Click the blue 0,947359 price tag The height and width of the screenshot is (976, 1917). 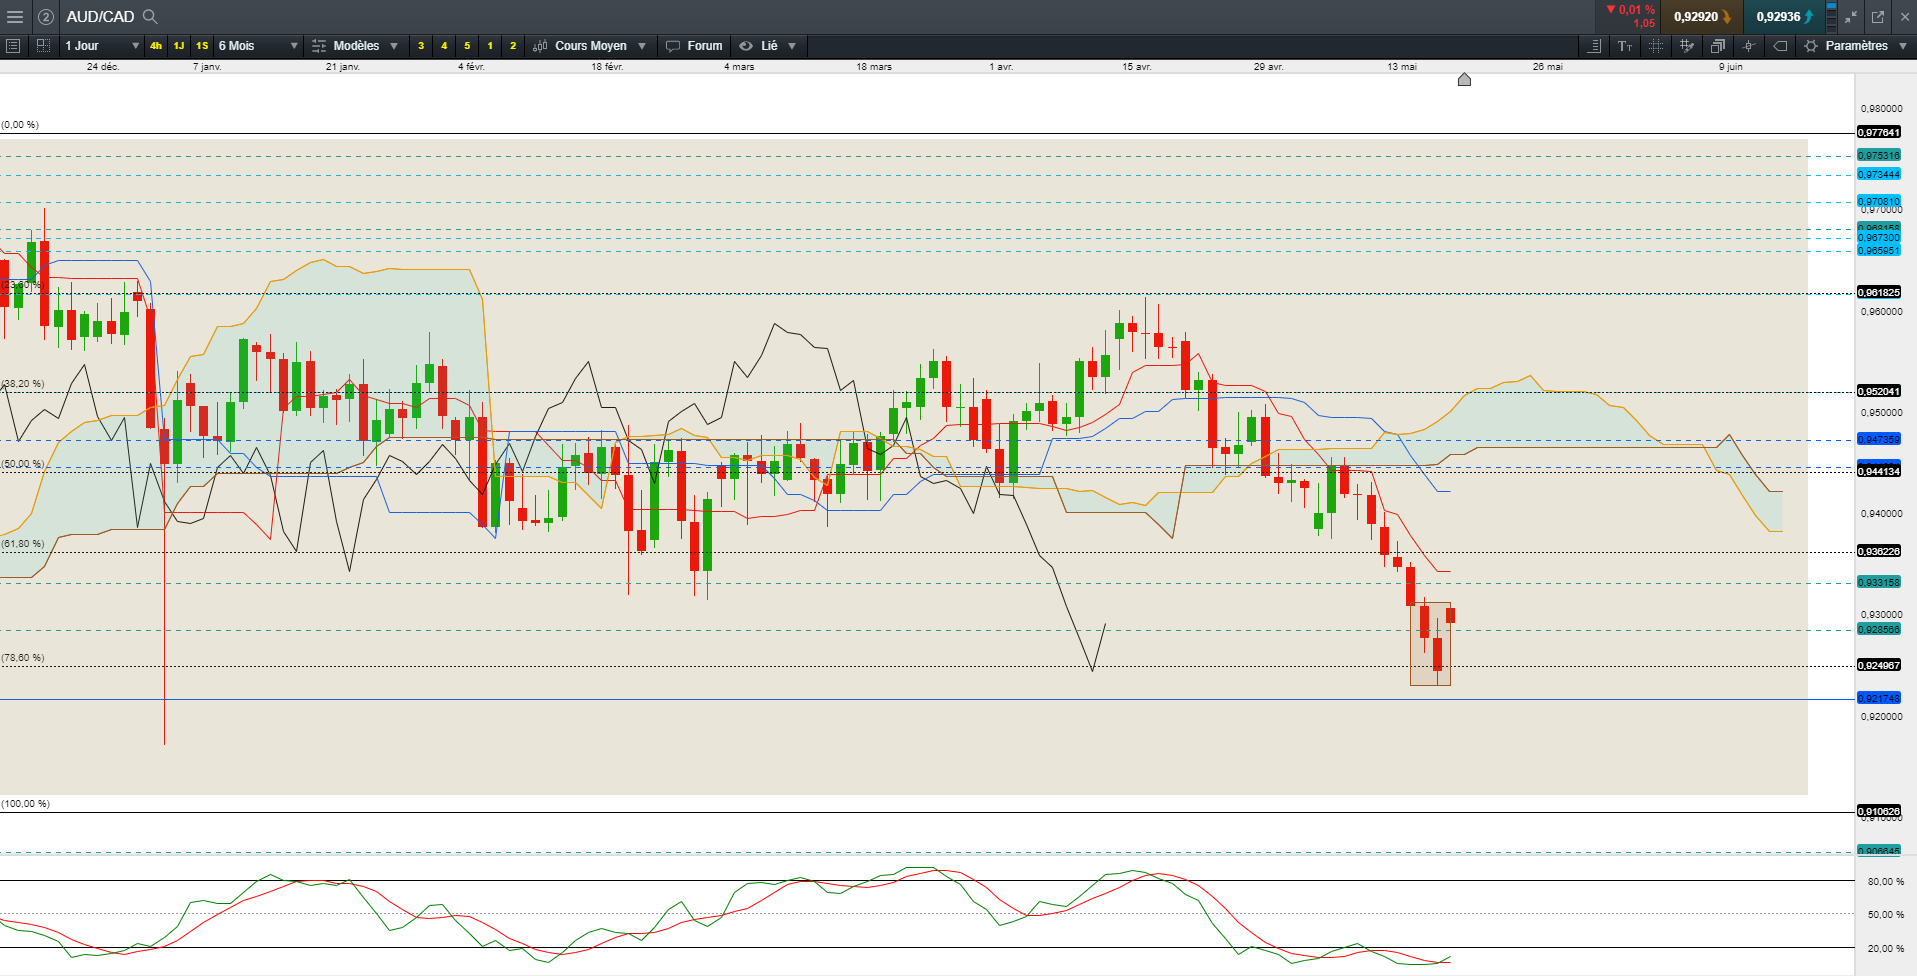click(x=1879, y=439)
